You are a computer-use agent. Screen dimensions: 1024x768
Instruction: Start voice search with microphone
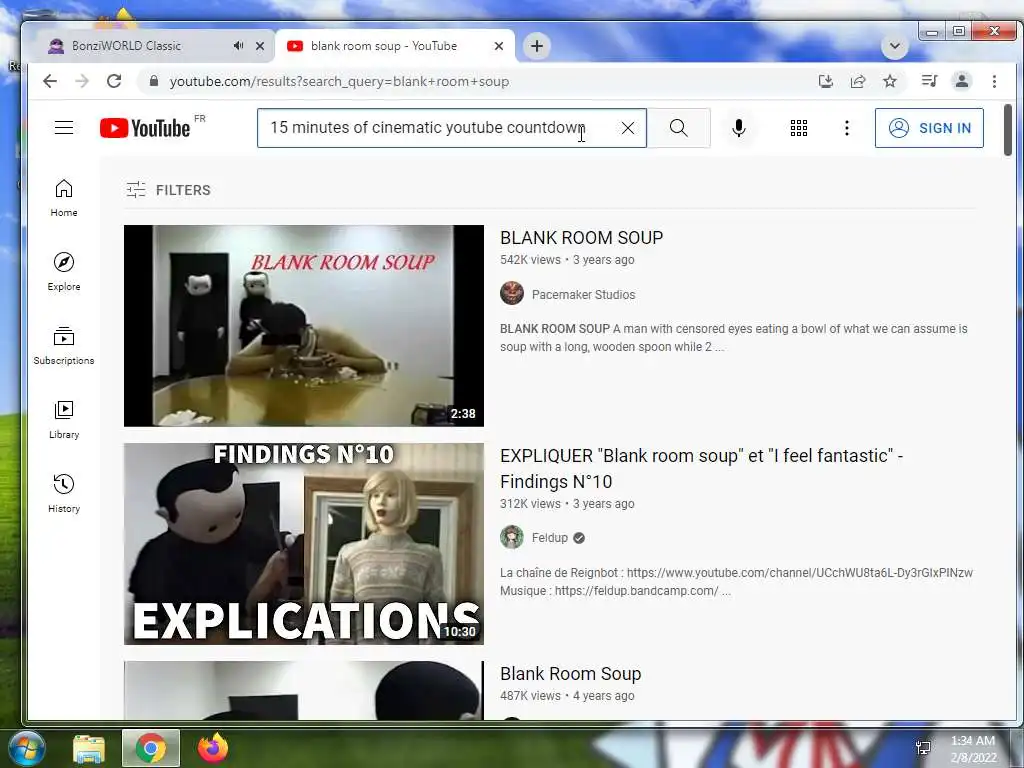[x=739, y=128]
